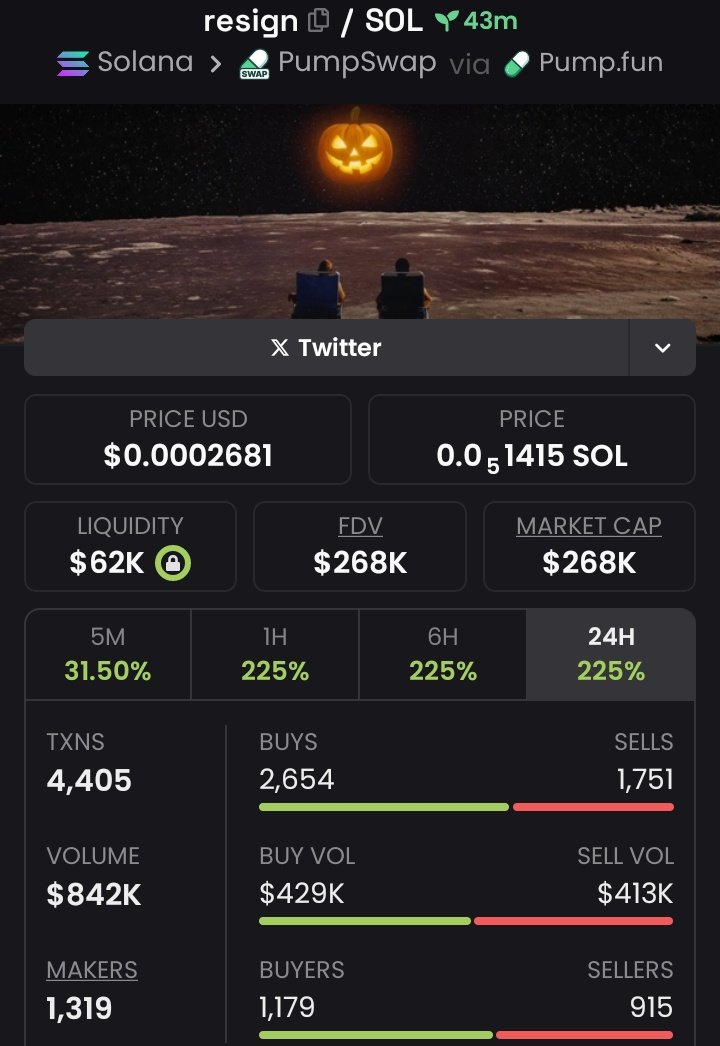Expand the socials dropdown chevron
Viewport: 720px width, 1046px height.
661,348
